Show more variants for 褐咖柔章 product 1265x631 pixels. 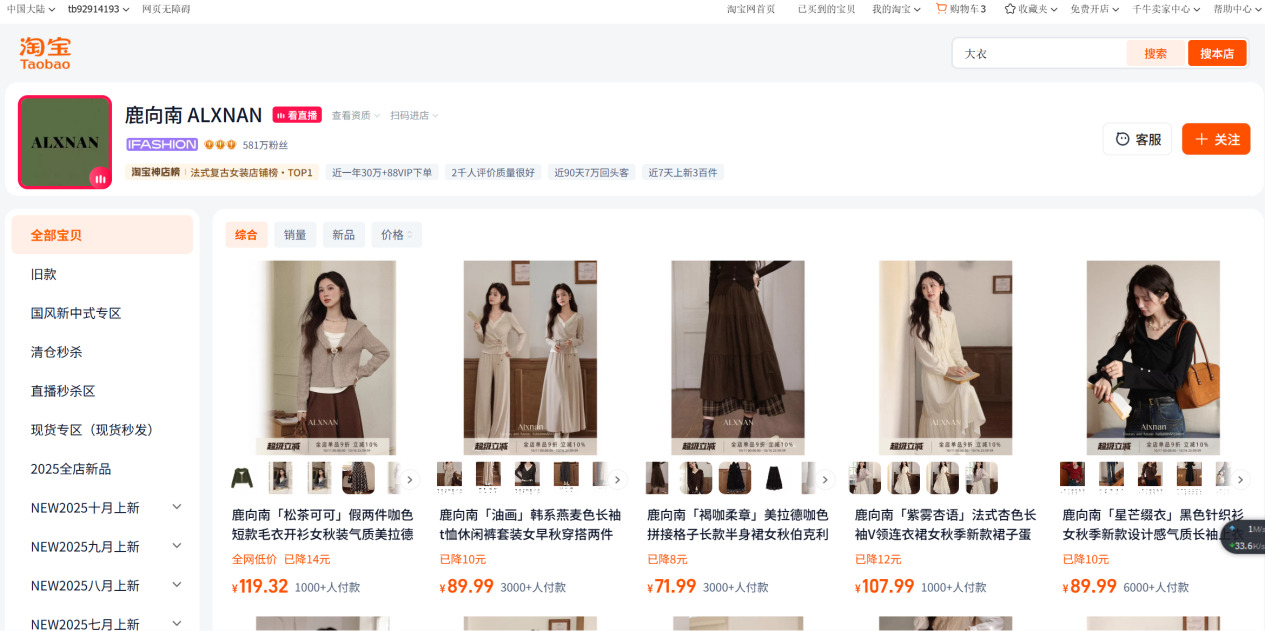(x=825, y=480)
